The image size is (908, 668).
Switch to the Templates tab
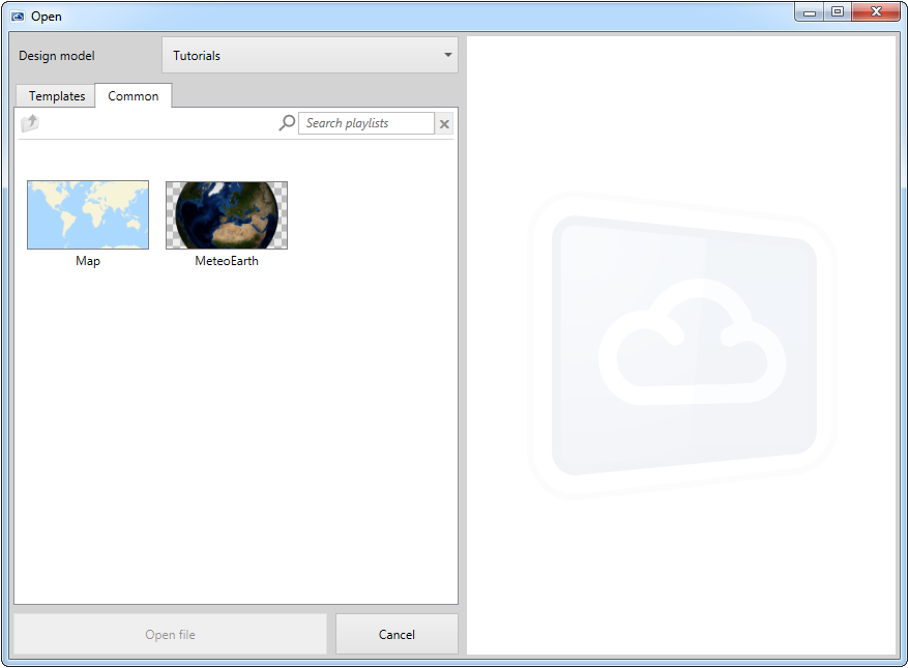click(56, 96)
